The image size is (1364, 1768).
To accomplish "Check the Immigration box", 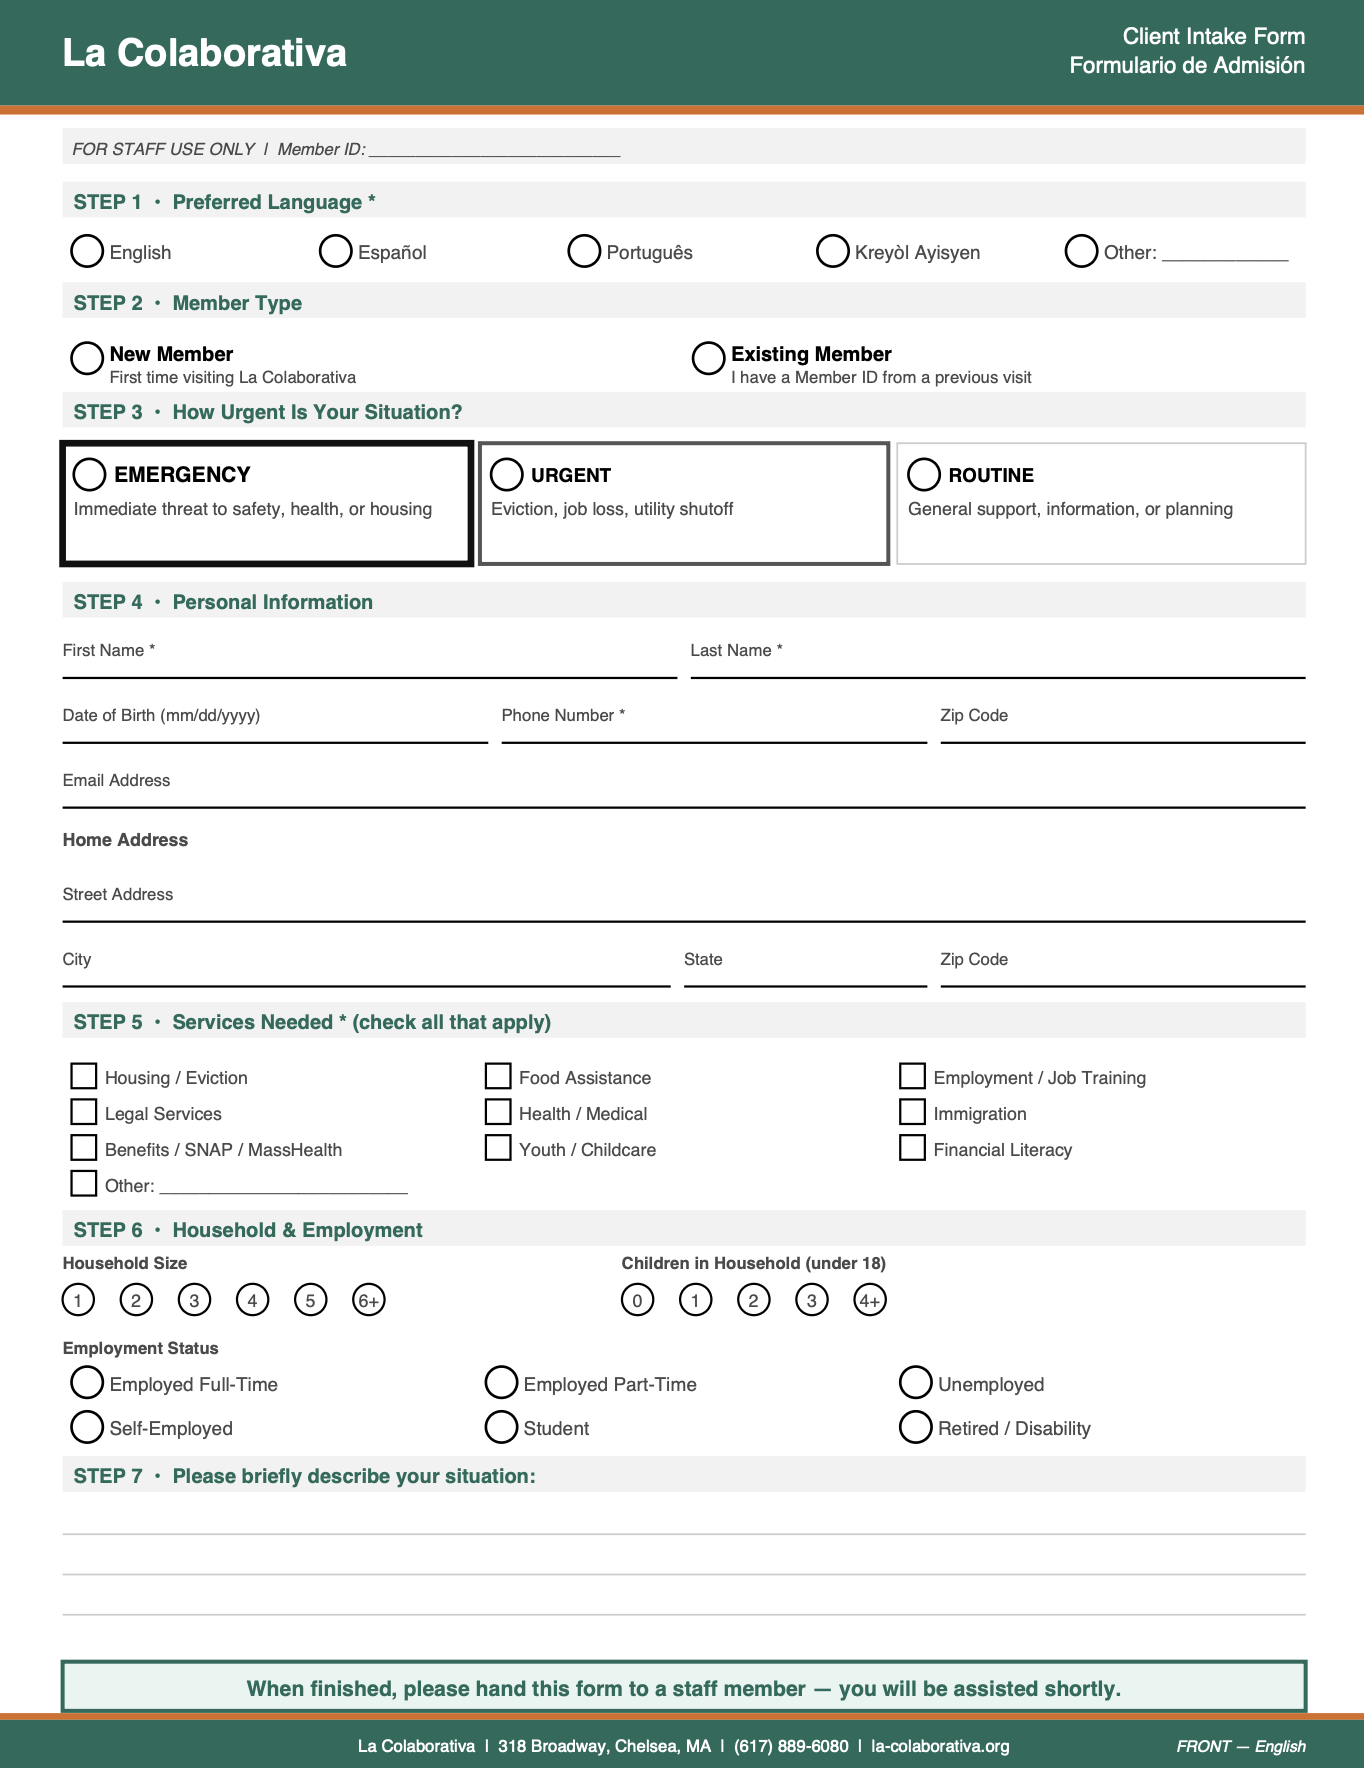I will coord(912,1112).
